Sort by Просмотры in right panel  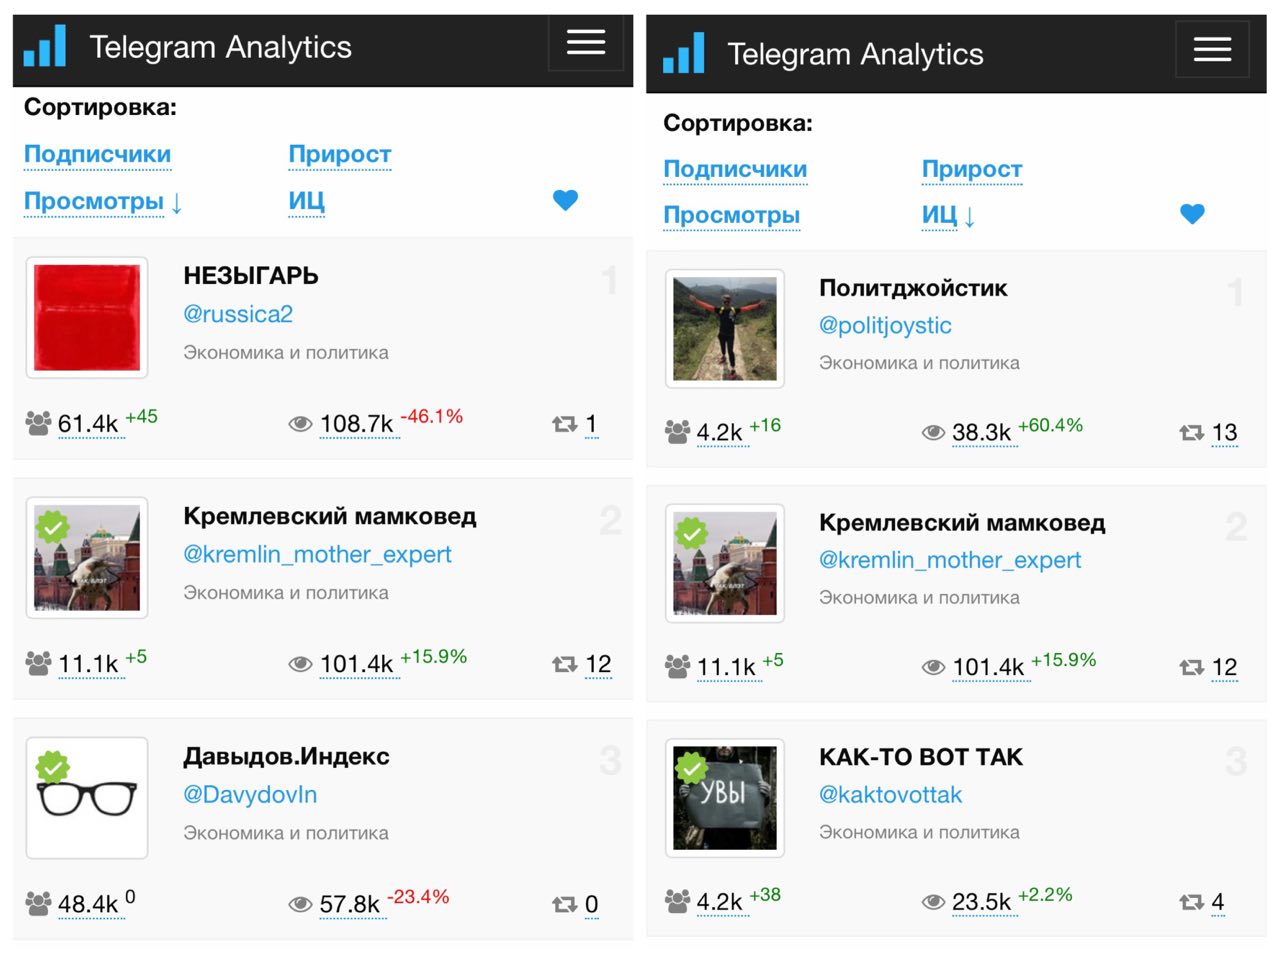pos(731,215)
